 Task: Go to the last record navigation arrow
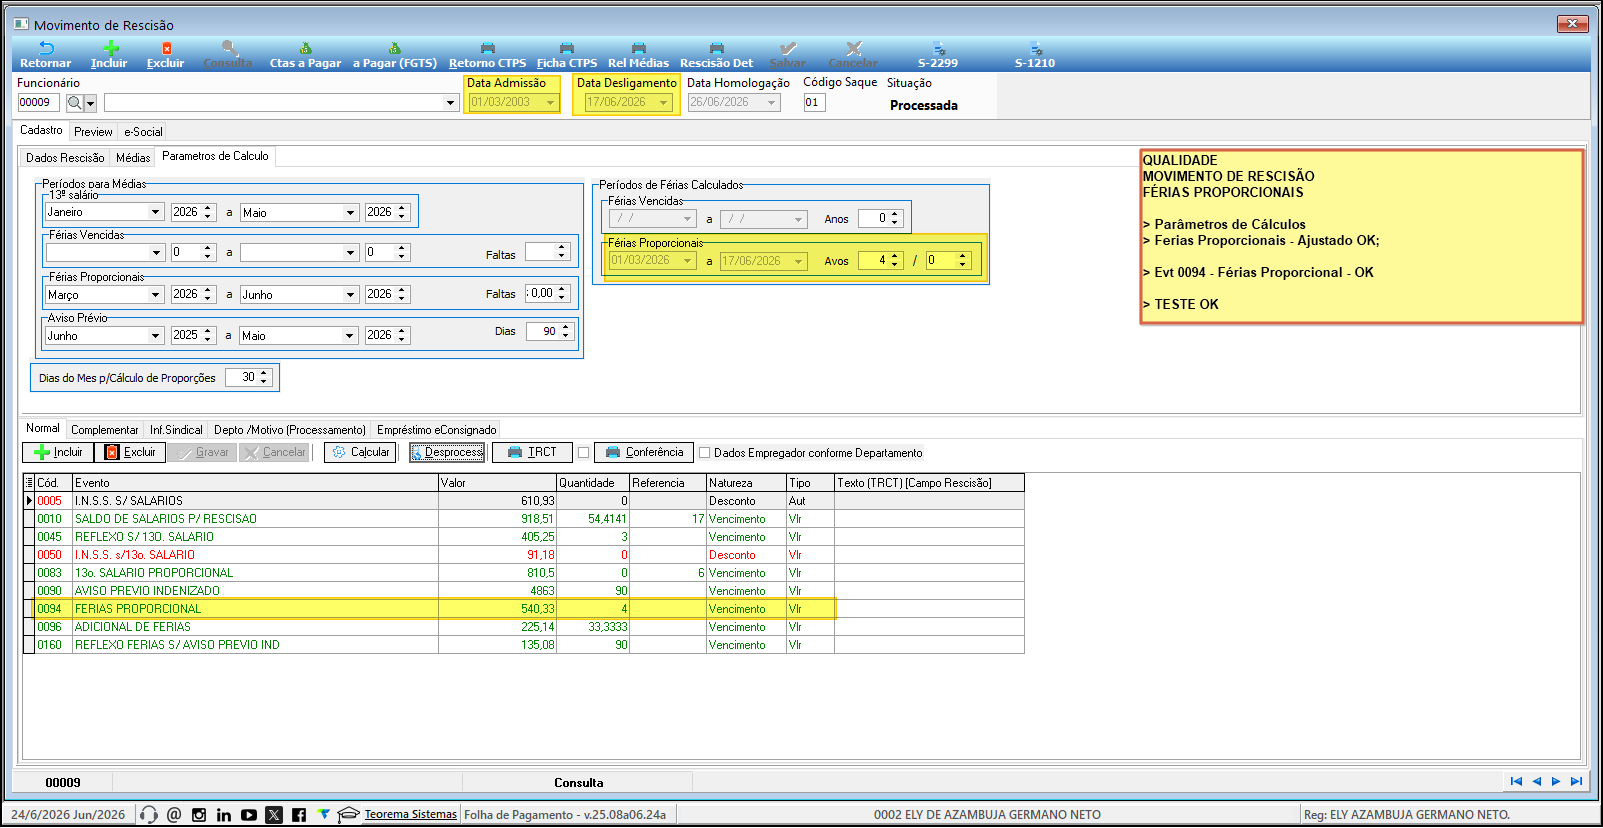(x=1576, y=782)
